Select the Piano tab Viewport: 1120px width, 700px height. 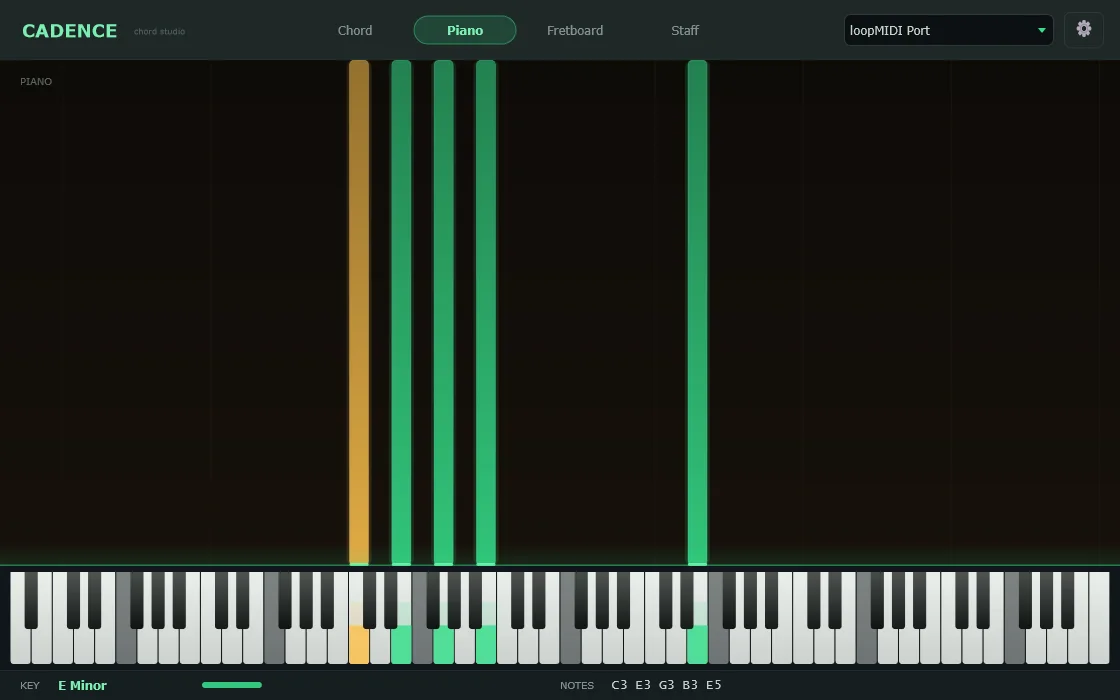point(465,30)
